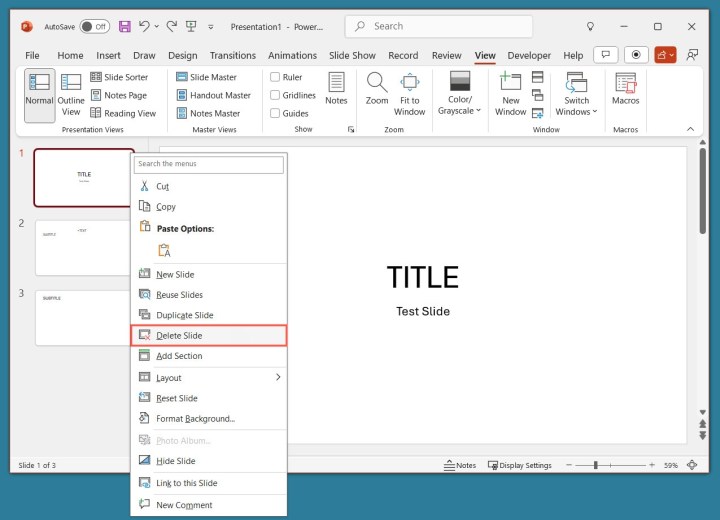
Task: Toggle AutoSave switch
Action: pyautogui.click(x=95, y=27)
